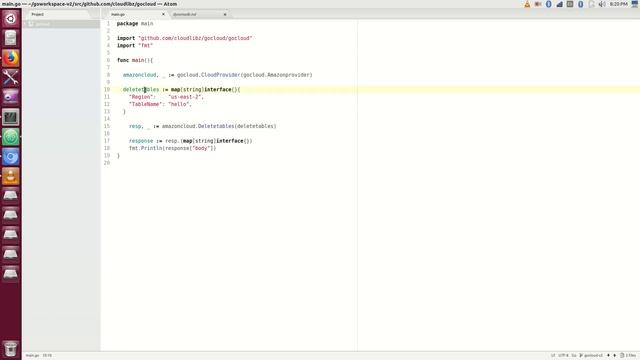The width and height of the screenshot is (640, 360).
Task: Open VLC media player in dock
Action: [x=11, y=176]
